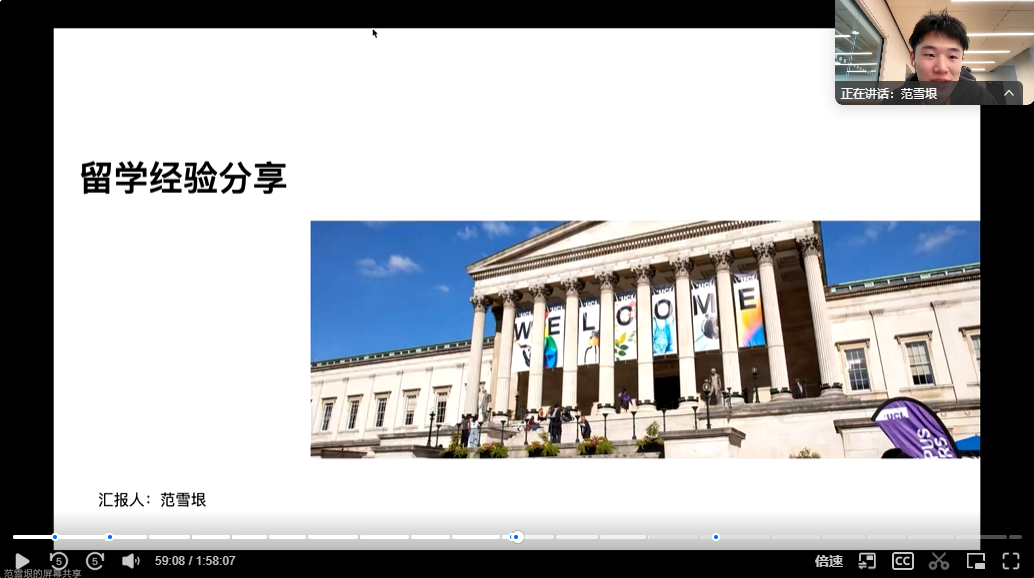Rewind the video 5 seconds
The image size is (1034, 578).
(x=58, y=561)
